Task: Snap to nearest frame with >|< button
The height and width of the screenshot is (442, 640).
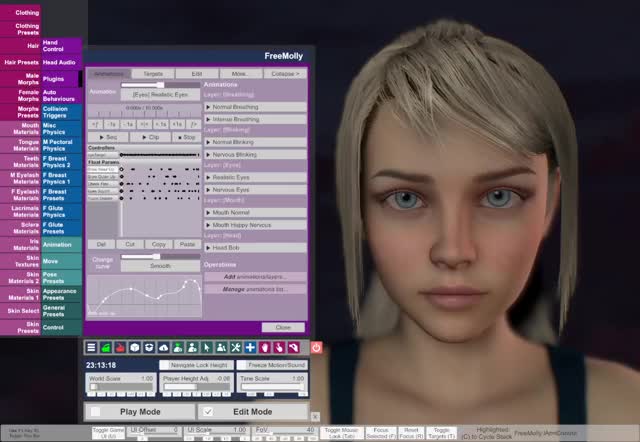Action: (144, 124)
